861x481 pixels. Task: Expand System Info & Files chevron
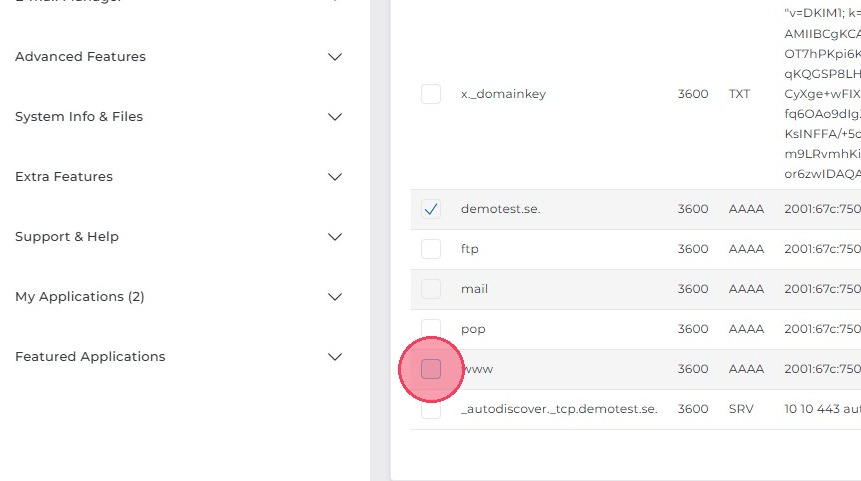coord(335,117)
